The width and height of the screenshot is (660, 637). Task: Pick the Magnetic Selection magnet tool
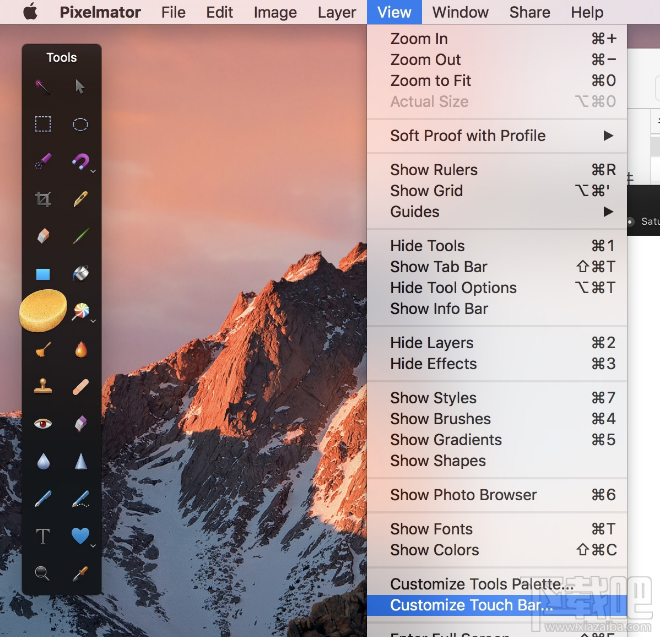tap(80, 162)
